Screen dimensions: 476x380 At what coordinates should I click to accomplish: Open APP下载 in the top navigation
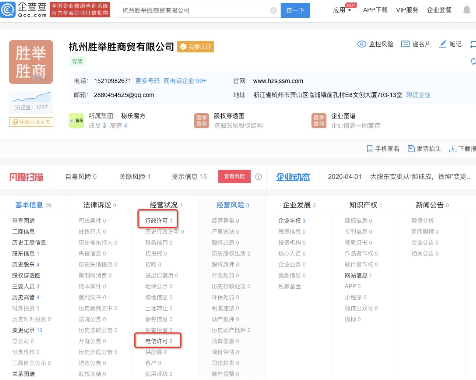[375, 10]
